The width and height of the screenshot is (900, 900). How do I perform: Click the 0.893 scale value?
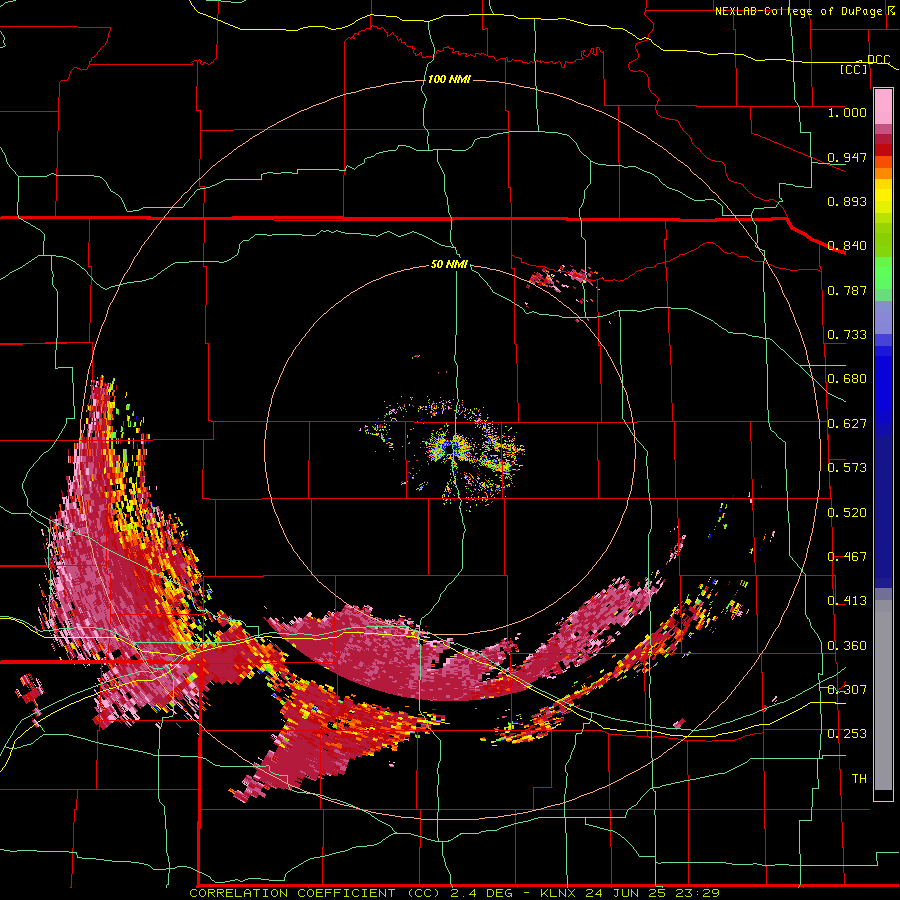coord(847,201)
